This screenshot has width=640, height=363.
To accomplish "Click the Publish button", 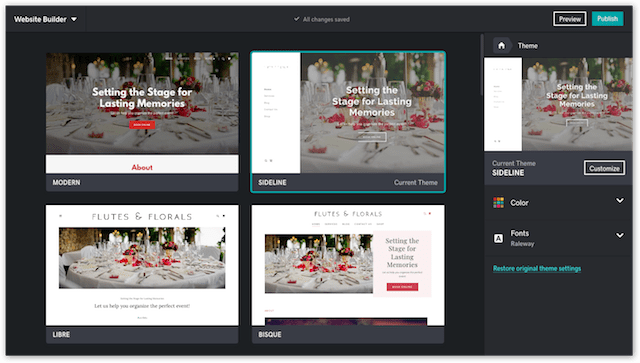I will coord(607,19).
